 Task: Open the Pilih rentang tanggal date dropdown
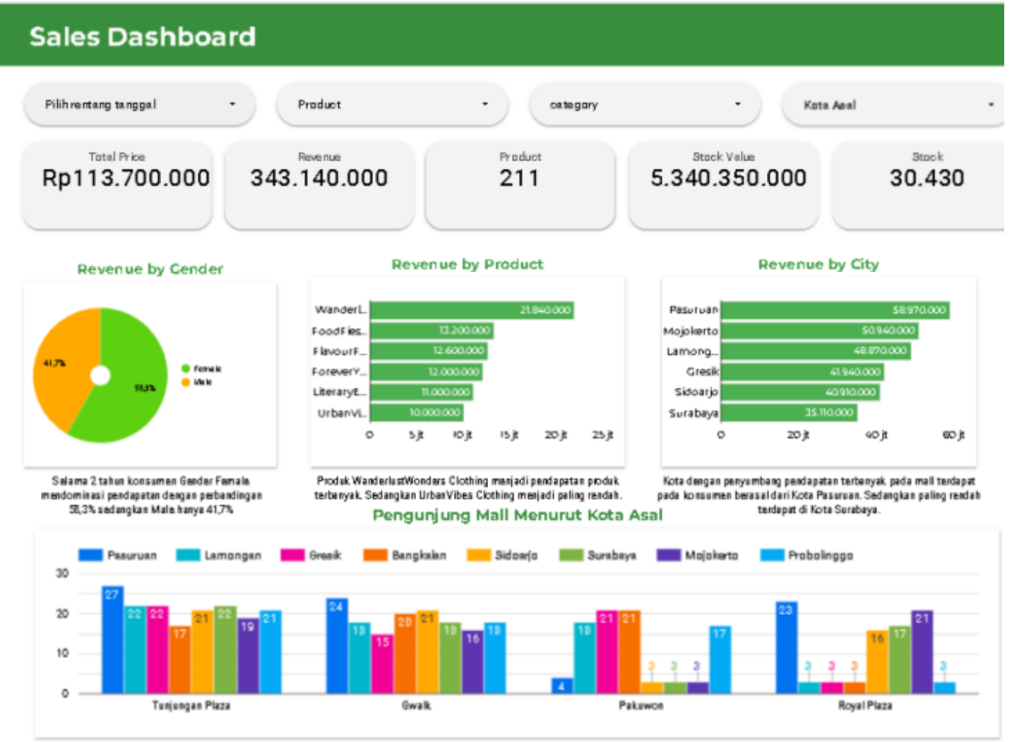139,104
